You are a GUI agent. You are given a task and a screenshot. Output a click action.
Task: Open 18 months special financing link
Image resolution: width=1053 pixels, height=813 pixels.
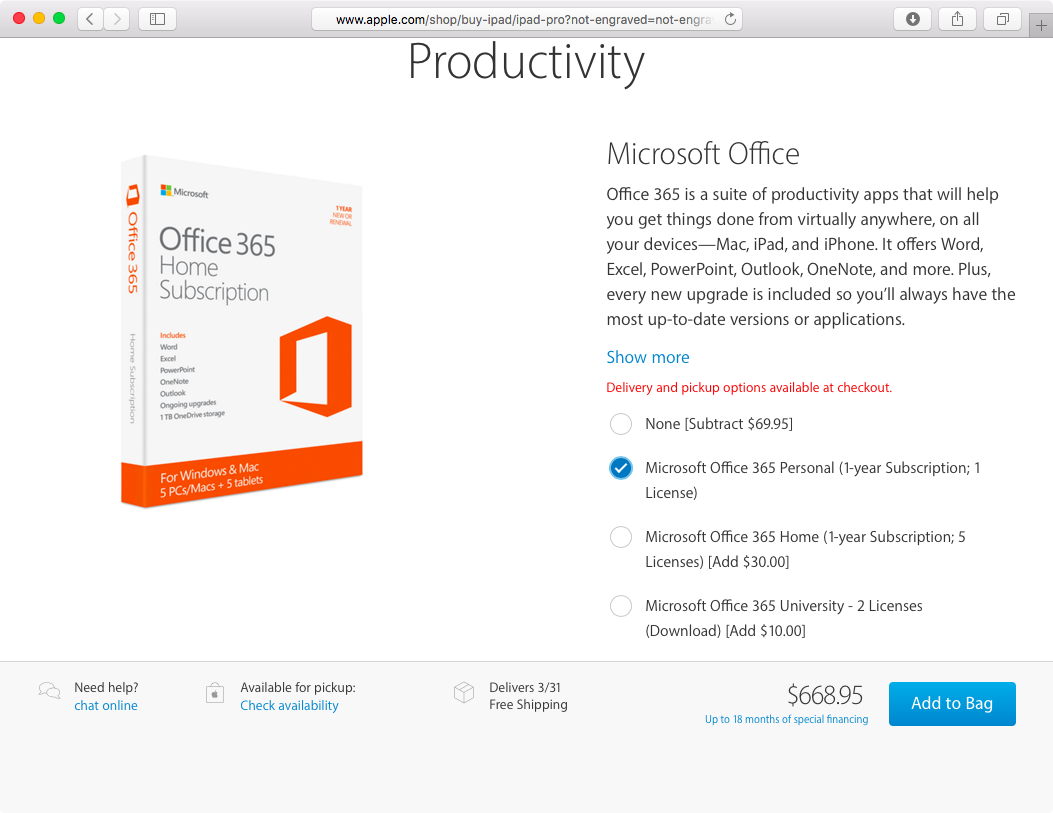pyautogui.click(x=786, y=719)
